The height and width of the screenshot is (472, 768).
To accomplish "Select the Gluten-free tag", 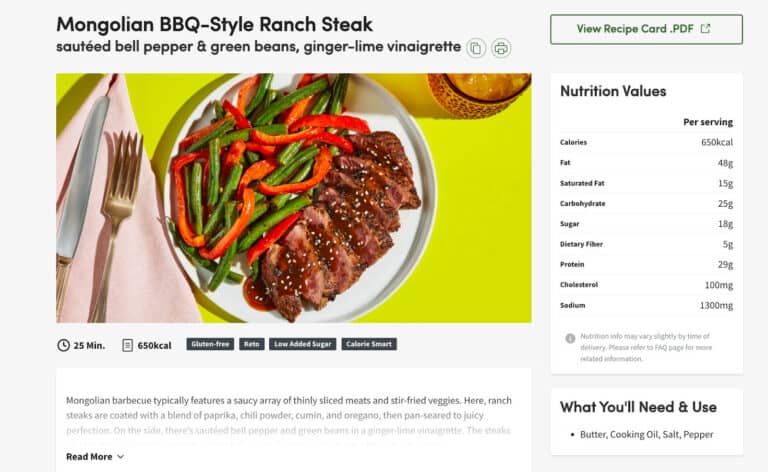I will pos(210,344).
